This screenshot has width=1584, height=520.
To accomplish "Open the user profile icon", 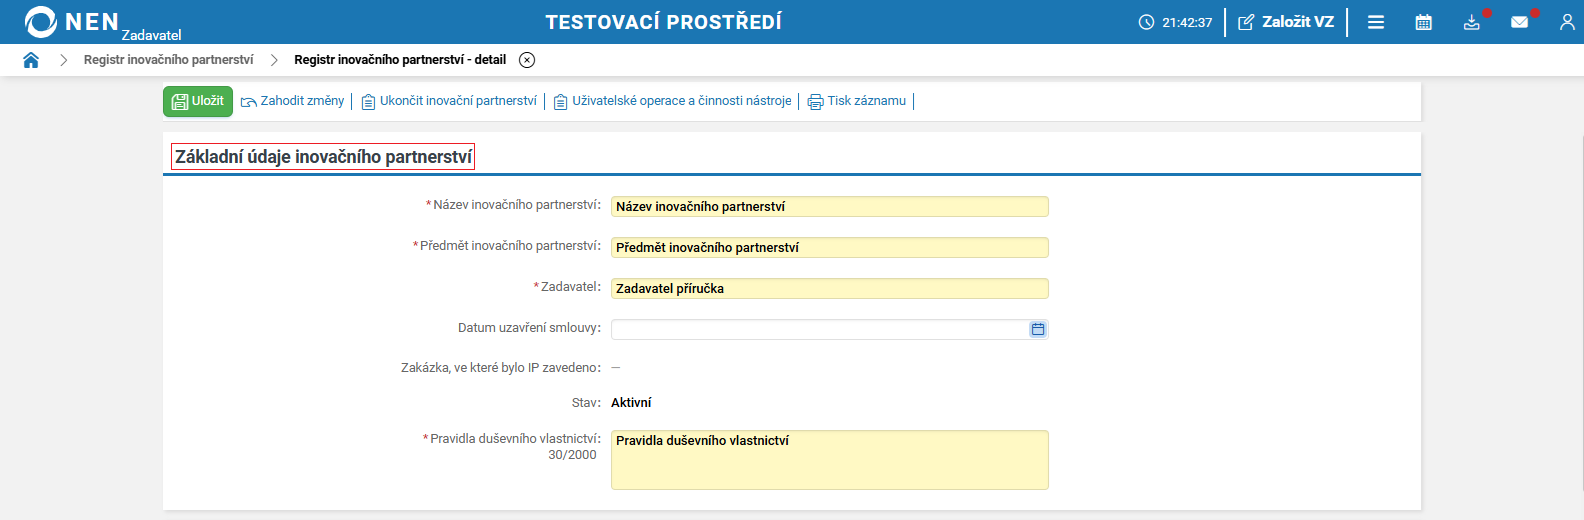I will 1566,22.
